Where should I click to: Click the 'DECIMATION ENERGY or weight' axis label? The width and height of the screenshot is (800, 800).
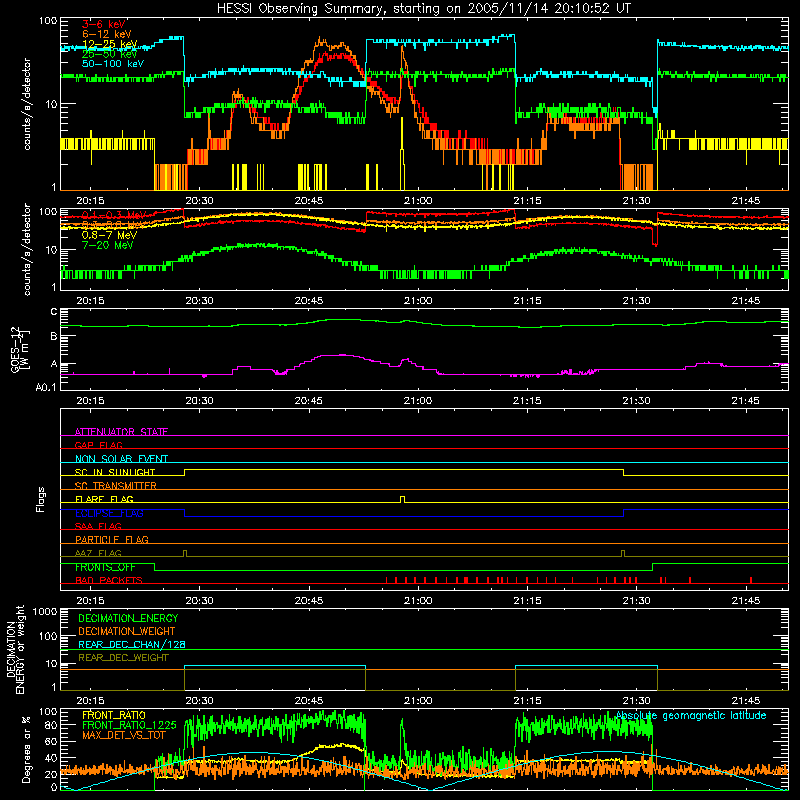pyautogui.click(x=15, y=649)
